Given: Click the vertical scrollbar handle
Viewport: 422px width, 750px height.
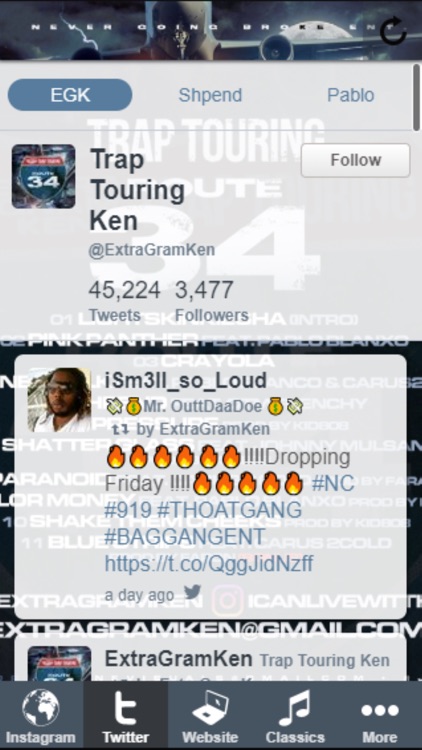Looking at the screenshot, I should coord(417,95).
